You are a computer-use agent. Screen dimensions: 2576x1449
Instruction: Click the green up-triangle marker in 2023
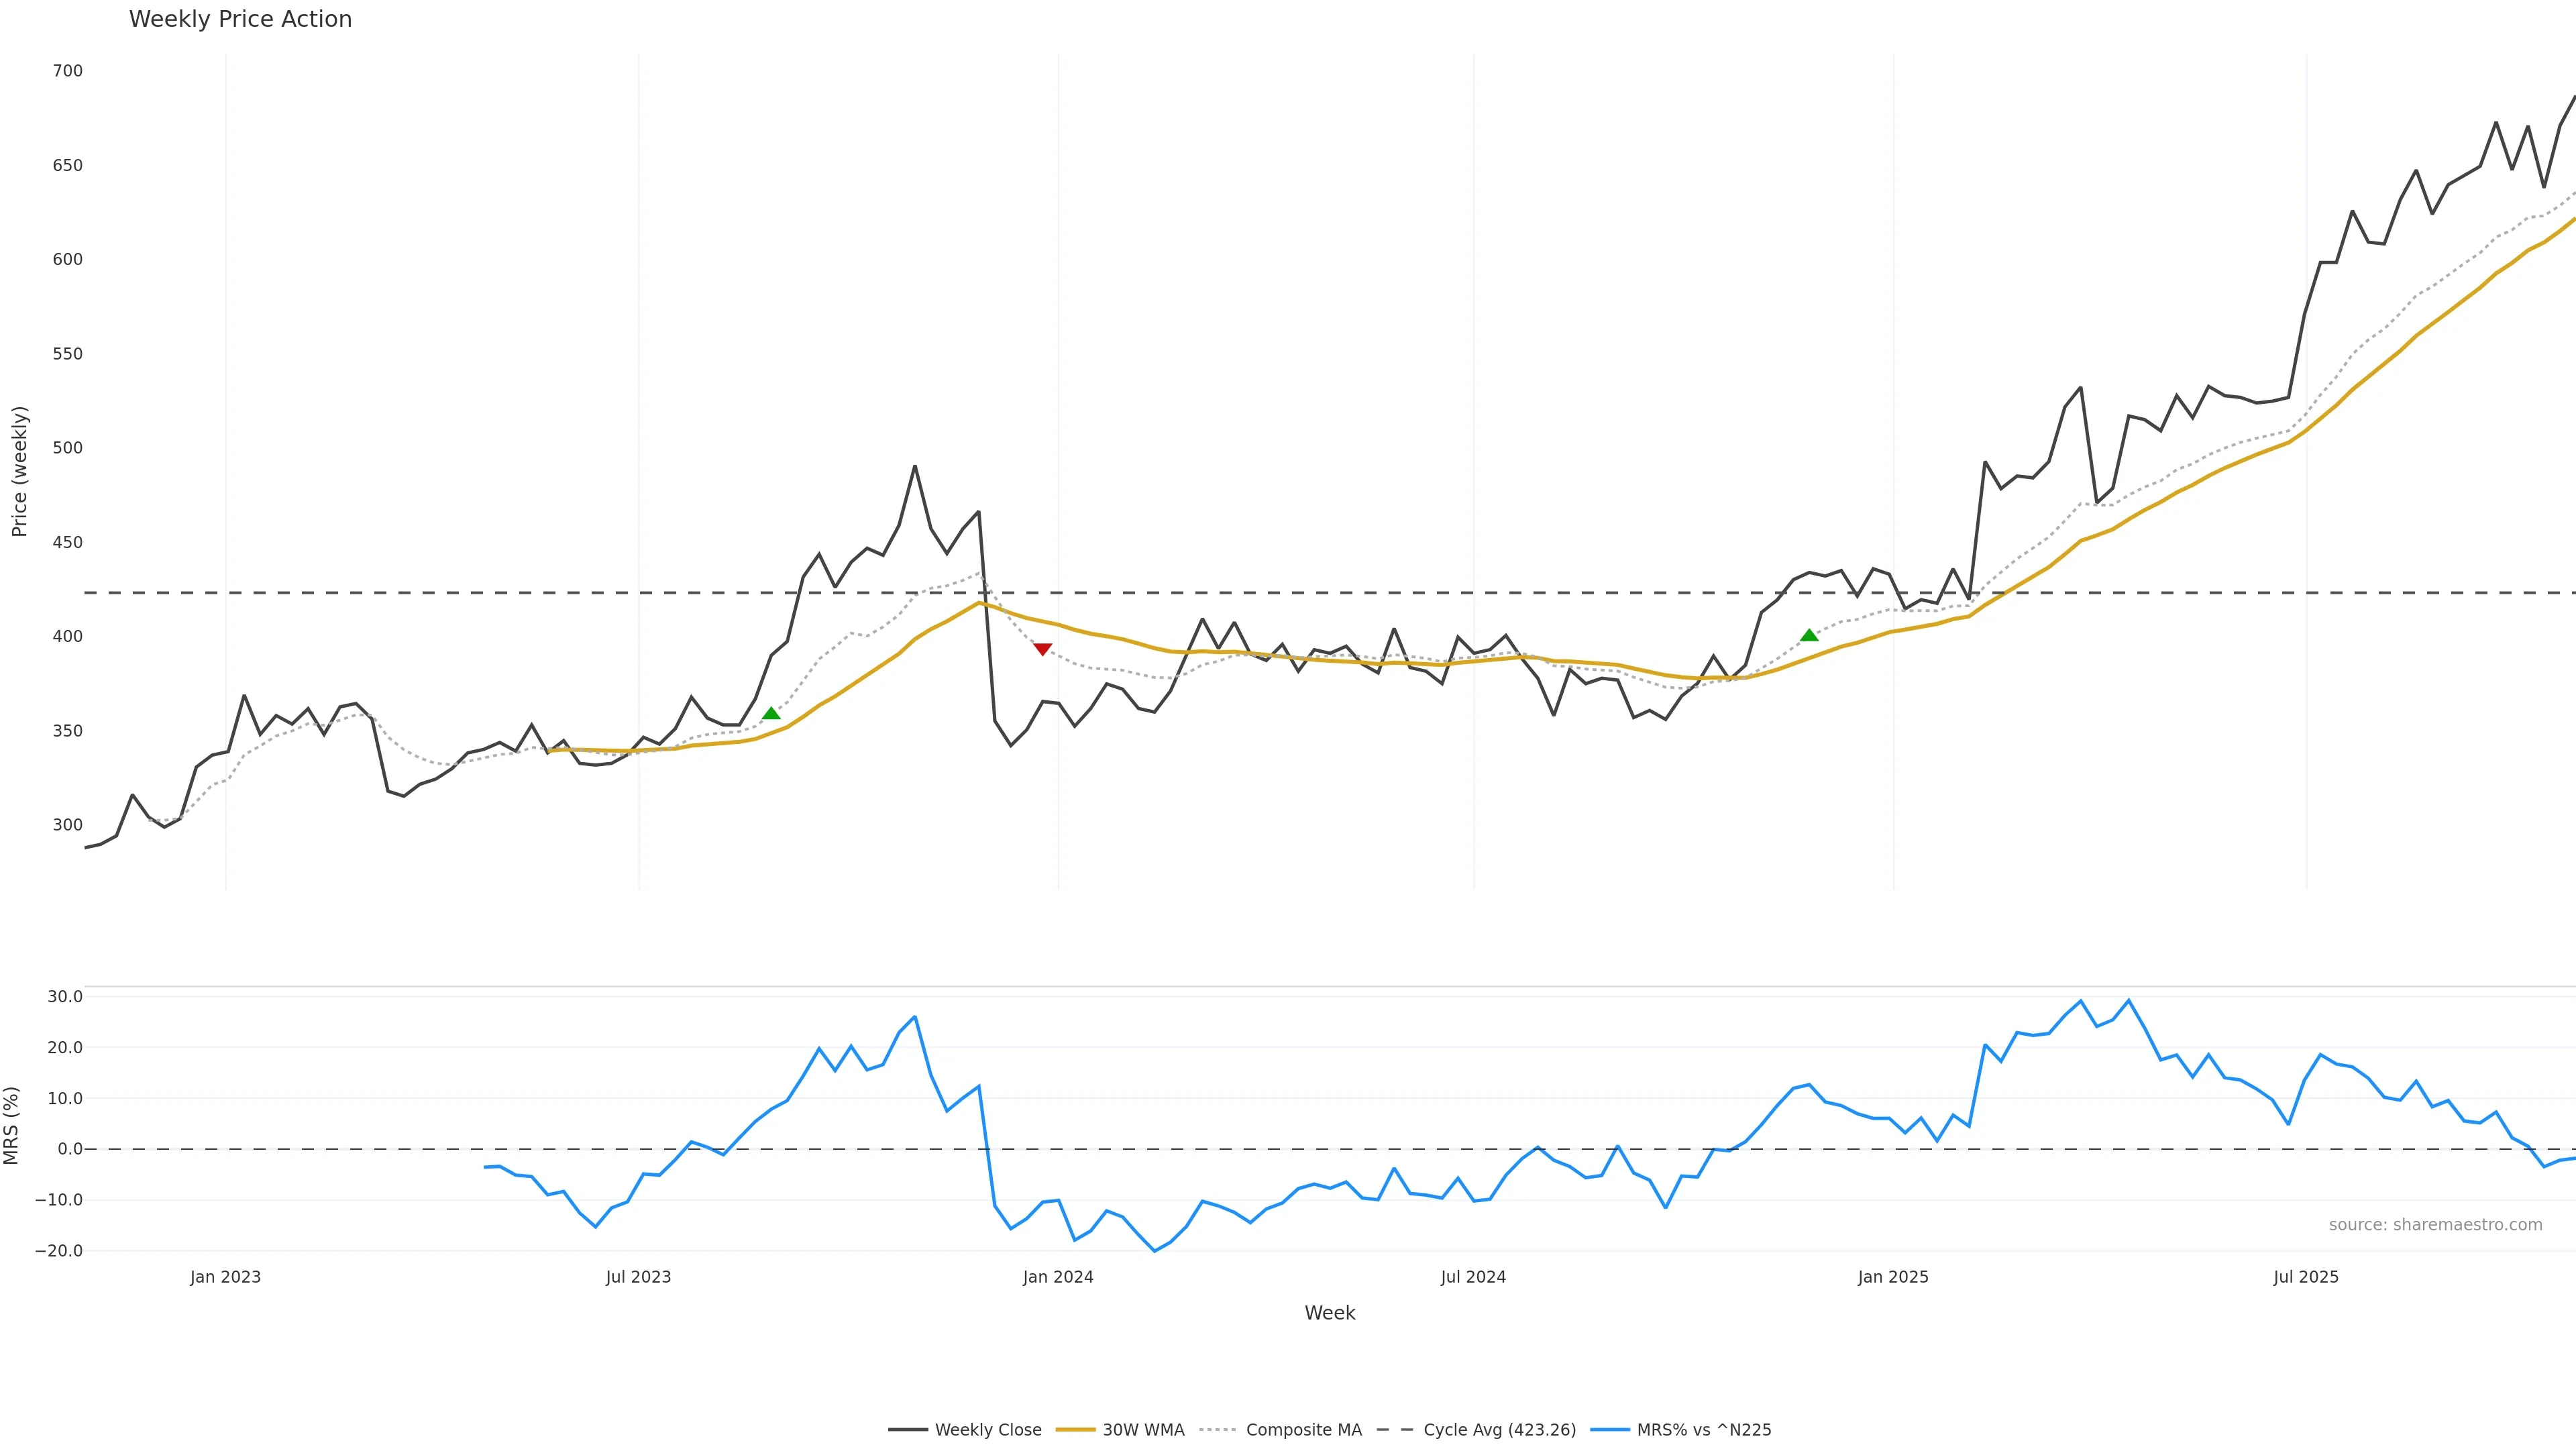(771, 713)
